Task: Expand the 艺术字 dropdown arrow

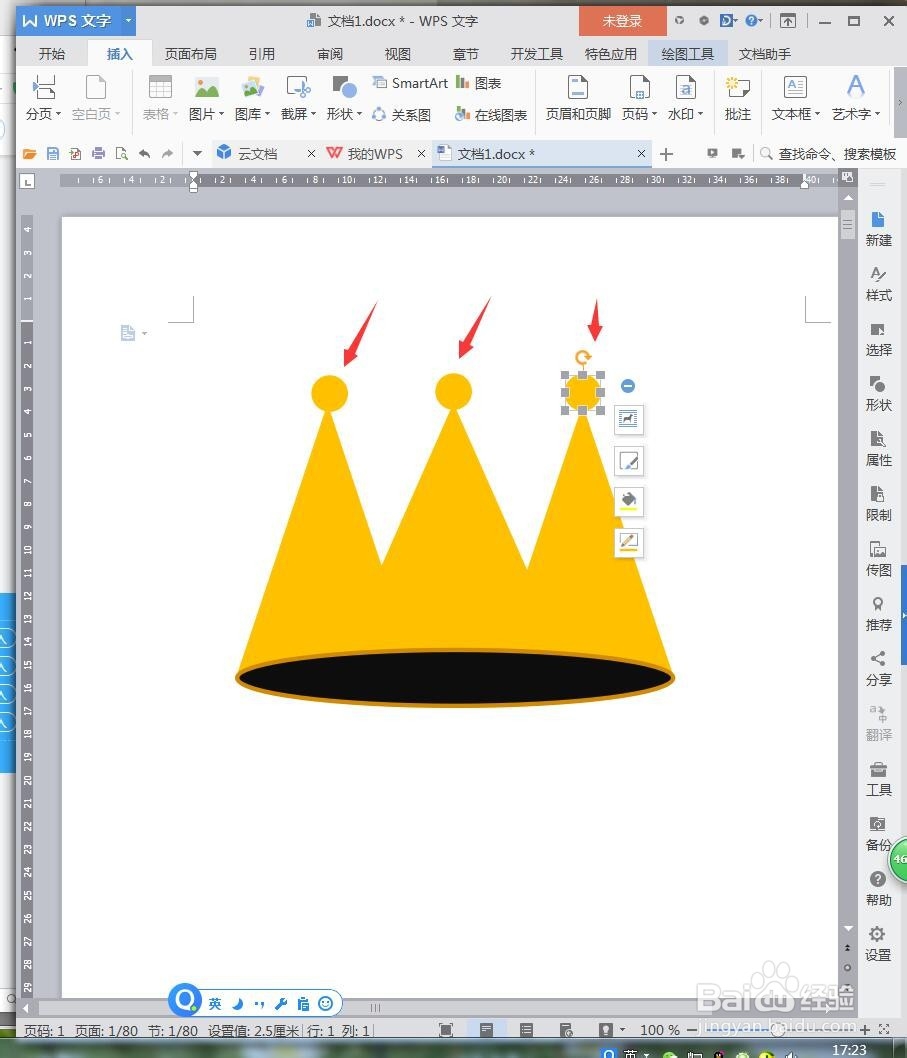Action: pyautogui.click(x=877, y=114)
